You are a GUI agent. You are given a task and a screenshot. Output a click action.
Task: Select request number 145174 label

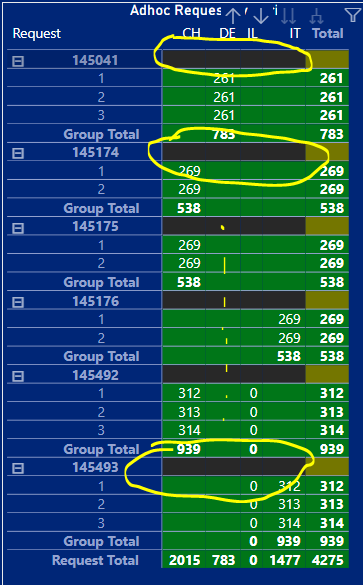(x=96, y=152)
